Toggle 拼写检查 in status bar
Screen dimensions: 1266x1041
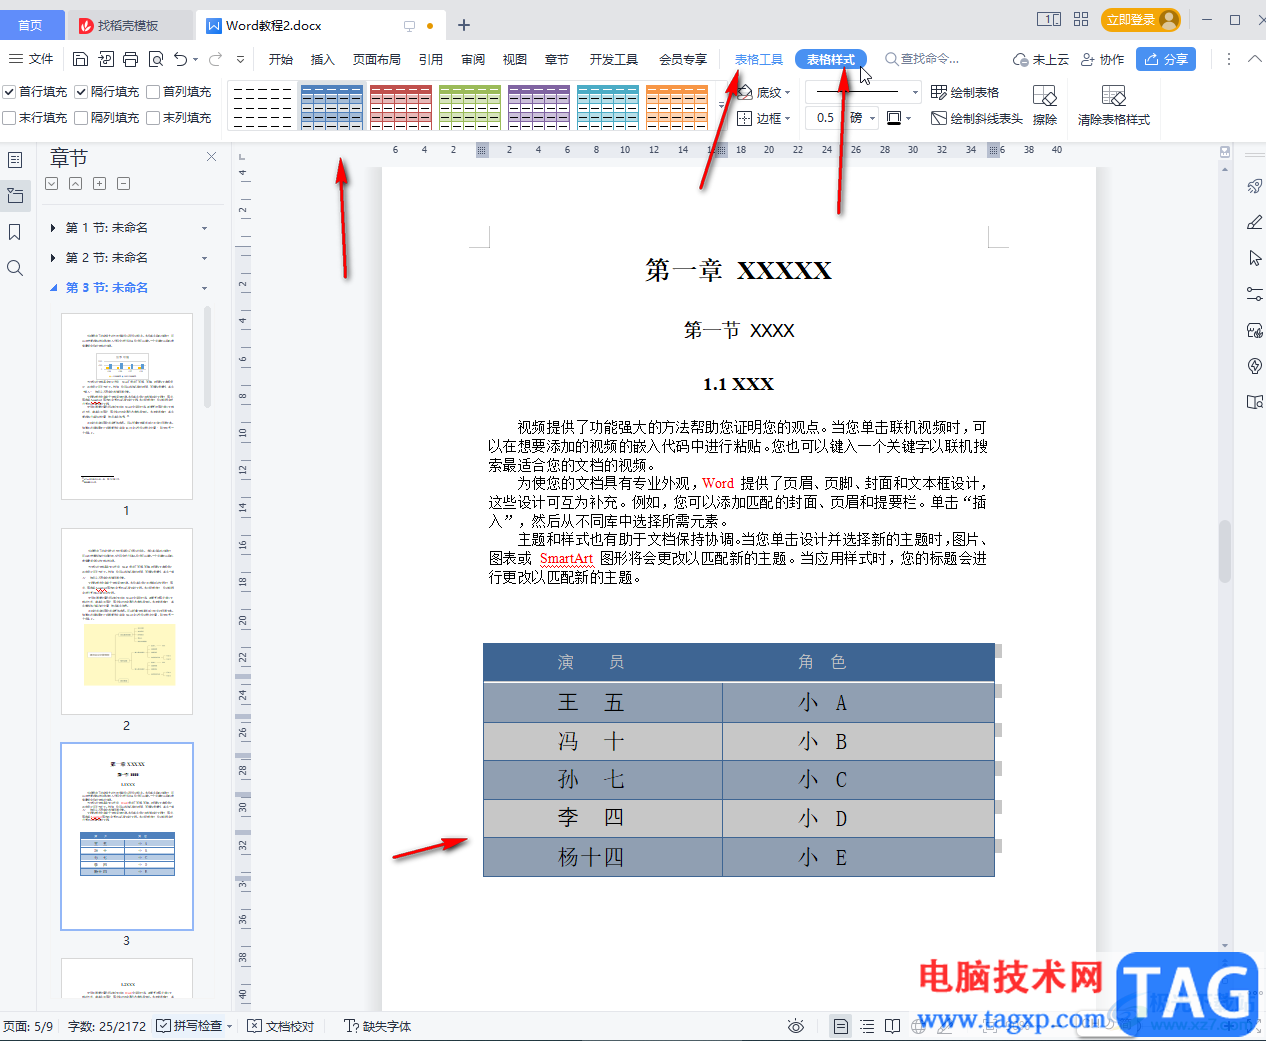tap(190, 1026)
